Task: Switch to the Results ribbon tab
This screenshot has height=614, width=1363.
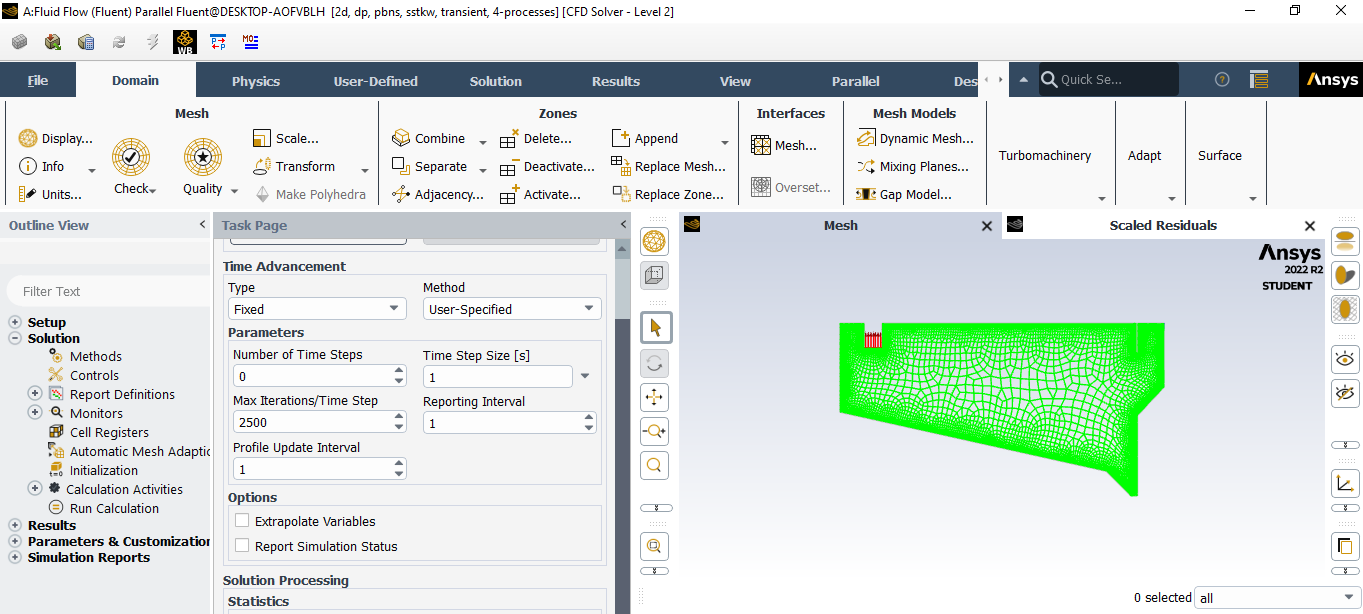Action: 616,81
